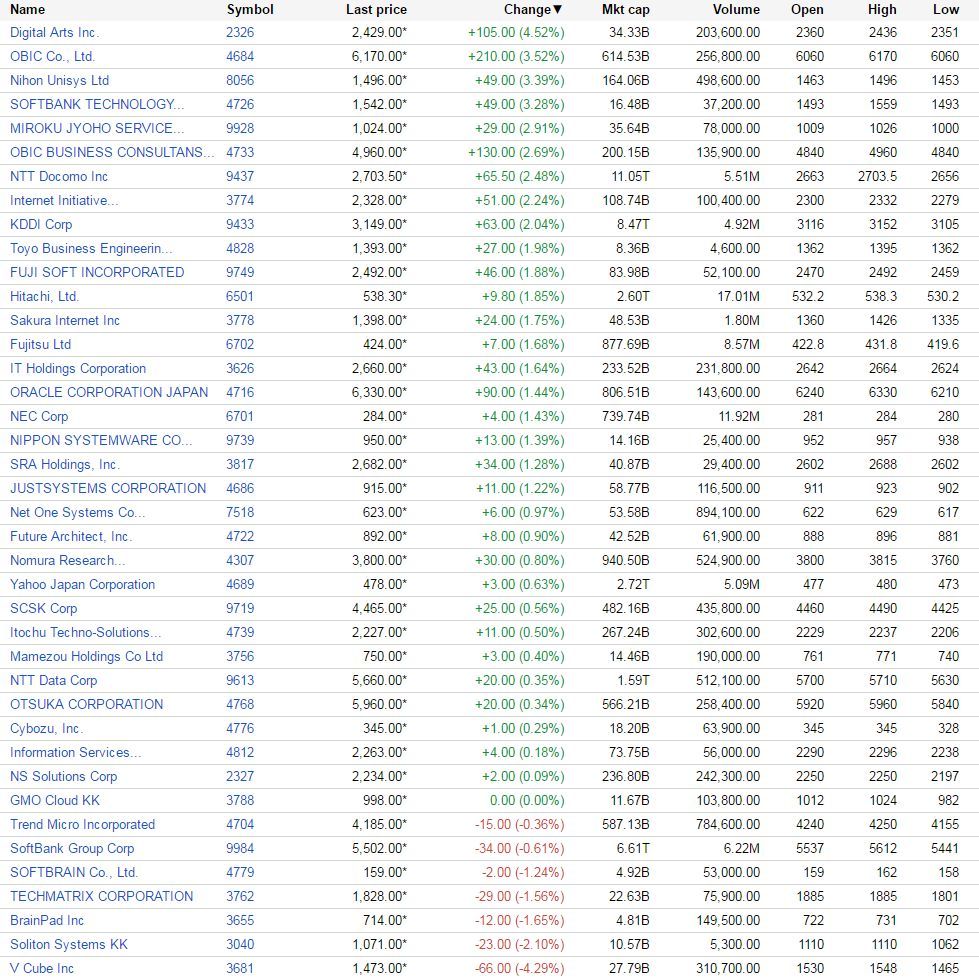Image resolution: width=979 pixels, height=980 pixels.
Task: Open SCSK Corp link
Action: pyautogui.click(x=44, y=608)
